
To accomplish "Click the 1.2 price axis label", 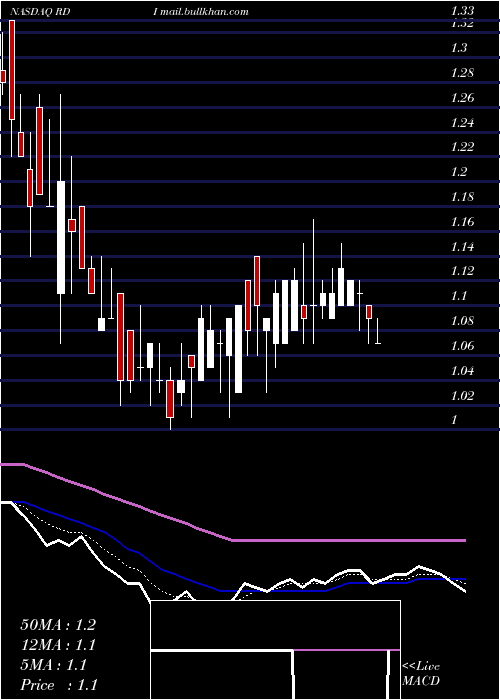I will tap(459, 172).
